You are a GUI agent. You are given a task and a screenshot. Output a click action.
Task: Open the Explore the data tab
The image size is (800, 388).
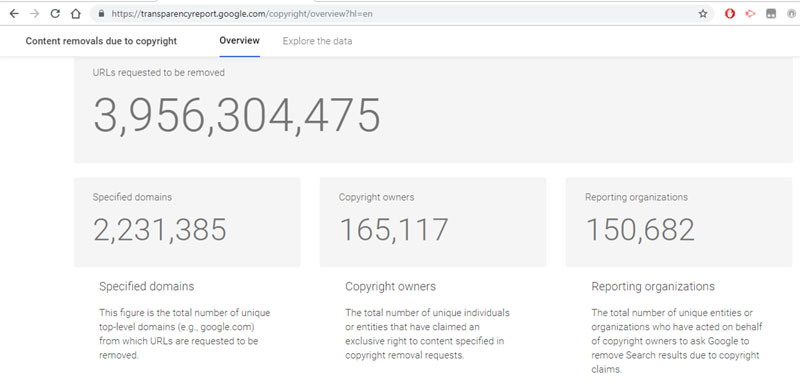point(317,41)
